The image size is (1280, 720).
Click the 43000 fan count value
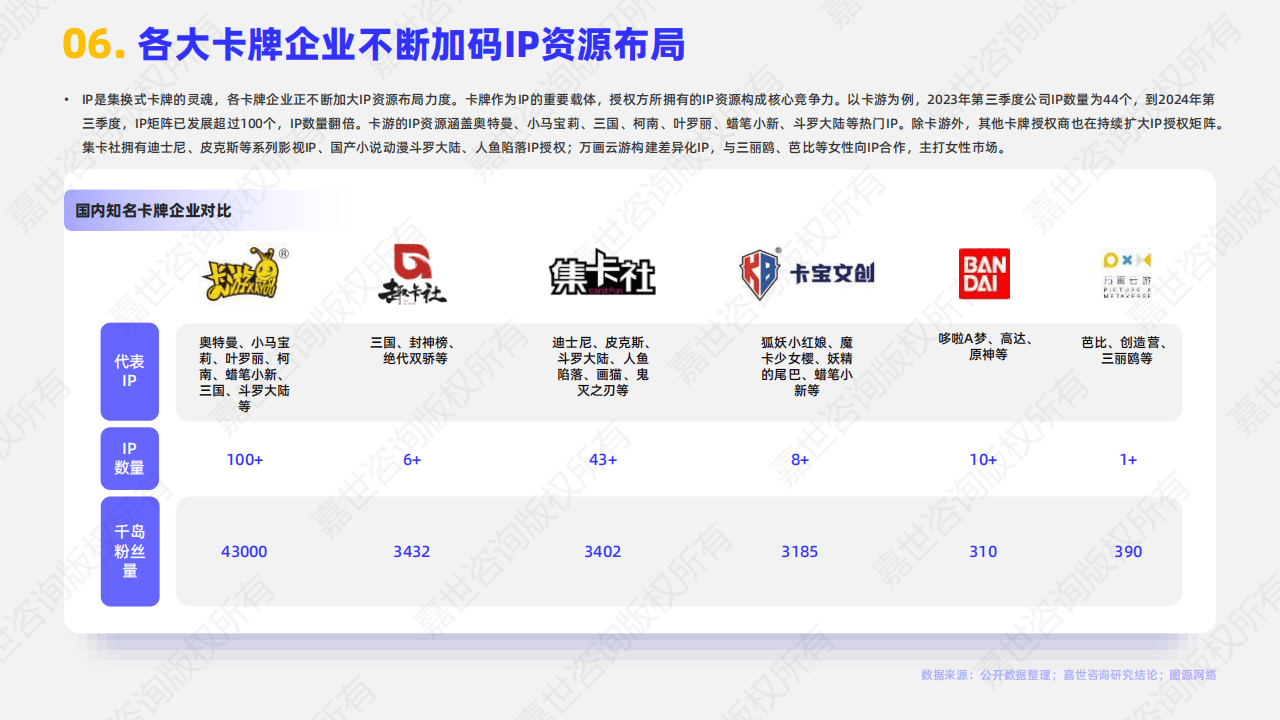pos(244,551)
